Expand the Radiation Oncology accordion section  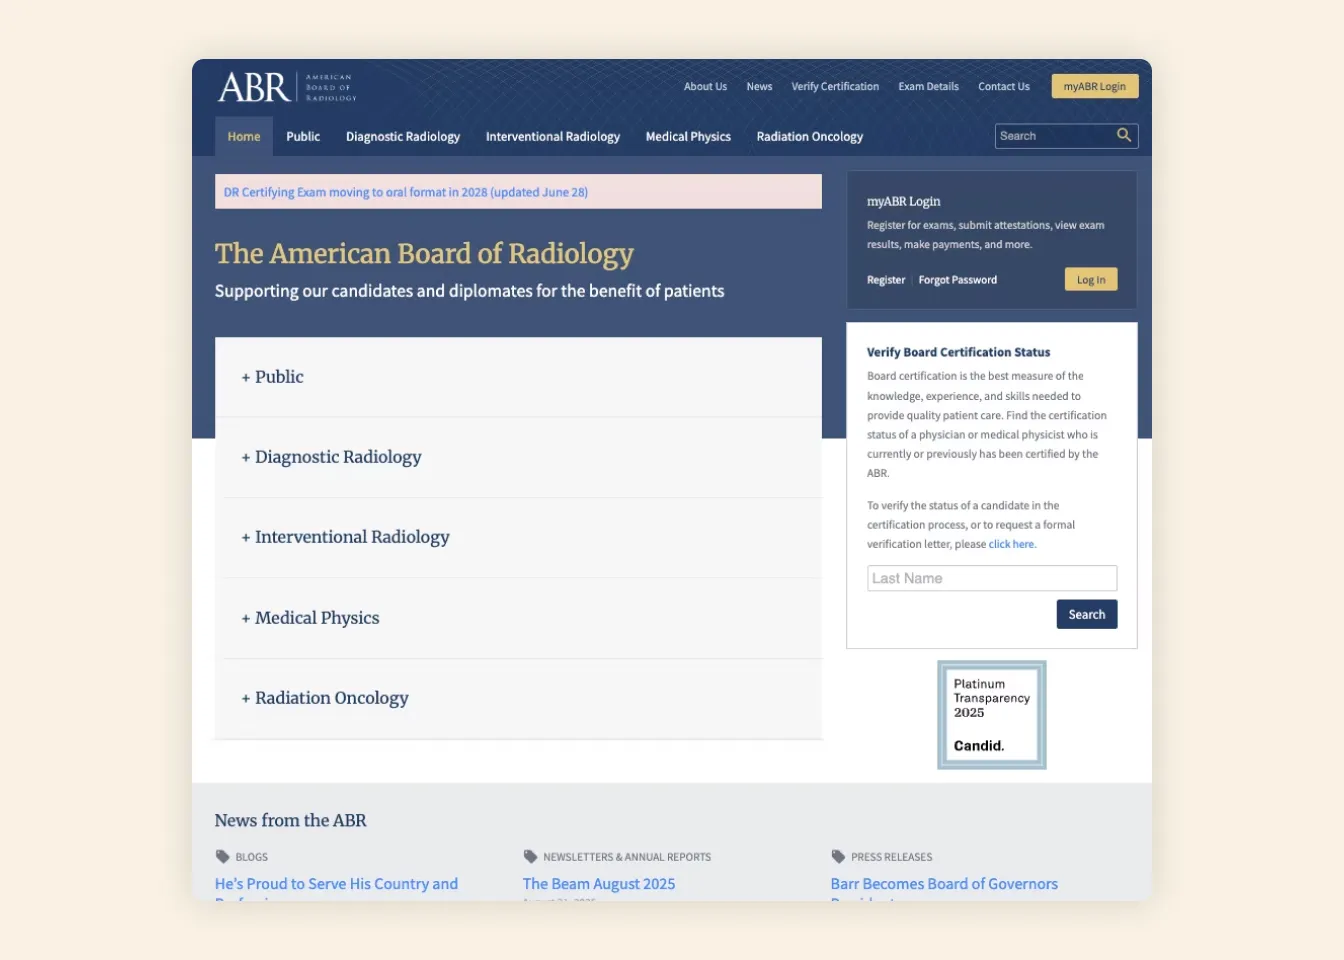[x=518, y=698]
